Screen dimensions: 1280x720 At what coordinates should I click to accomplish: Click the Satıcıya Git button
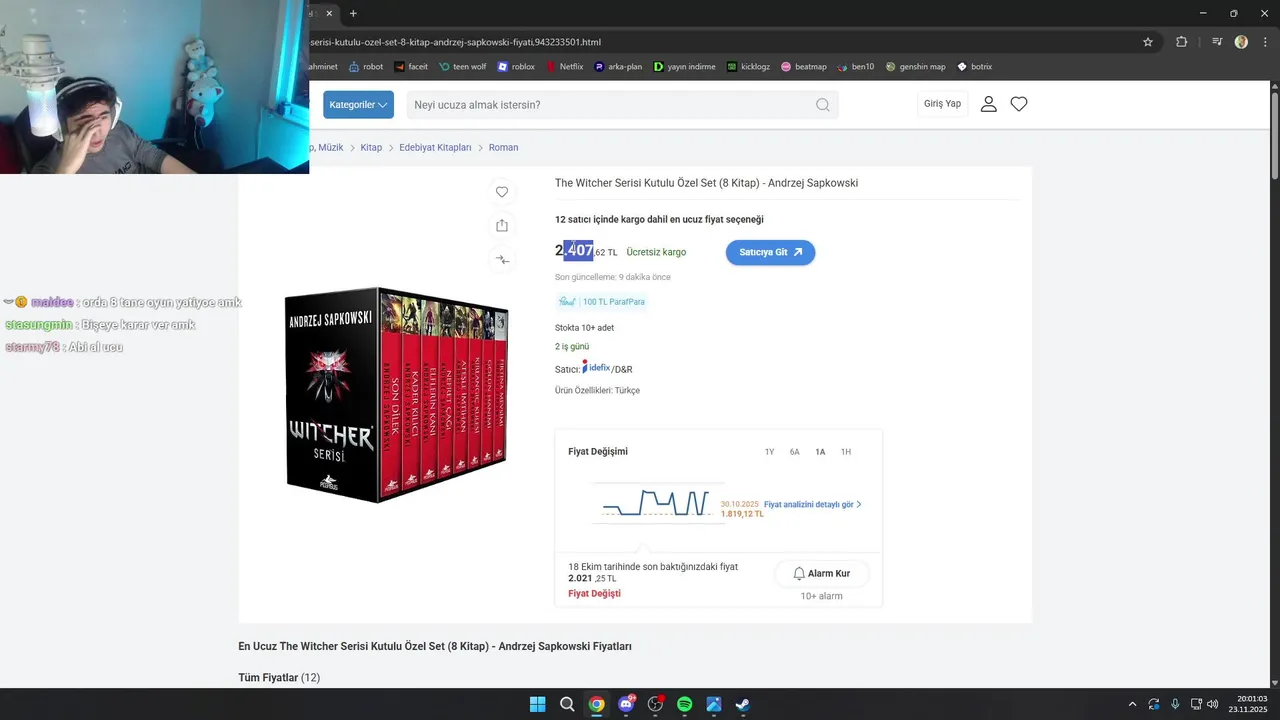click(770, 252)
